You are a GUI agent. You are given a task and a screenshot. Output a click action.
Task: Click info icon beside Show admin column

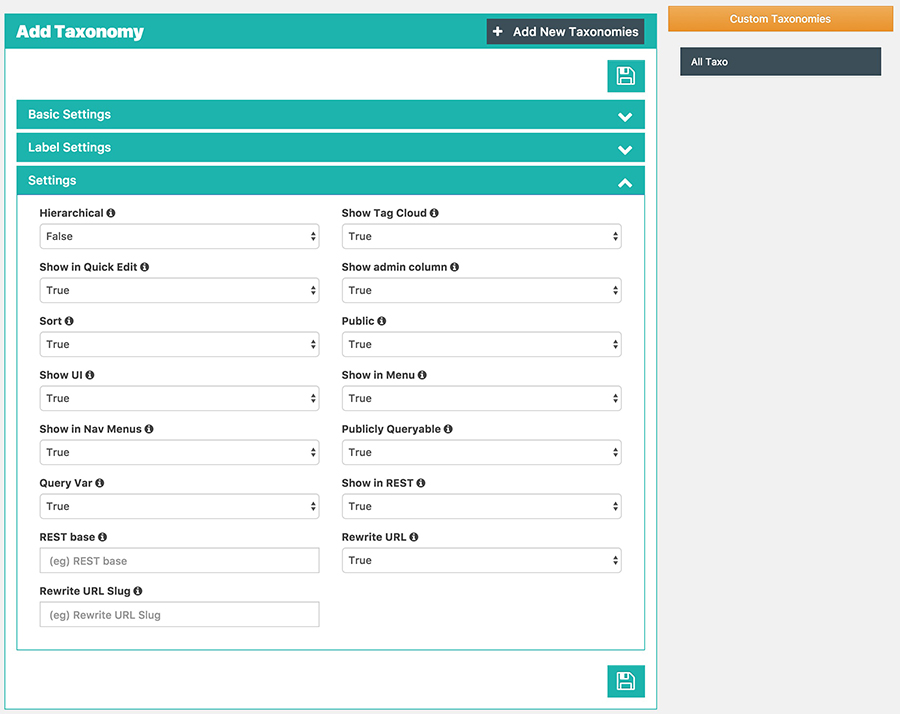point(455,267)
